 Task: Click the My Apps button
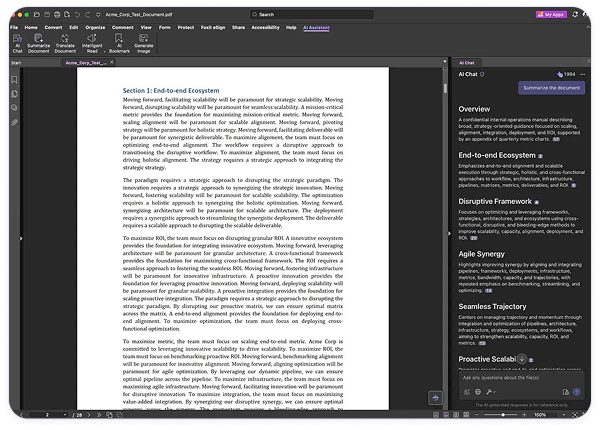(551, 15)
